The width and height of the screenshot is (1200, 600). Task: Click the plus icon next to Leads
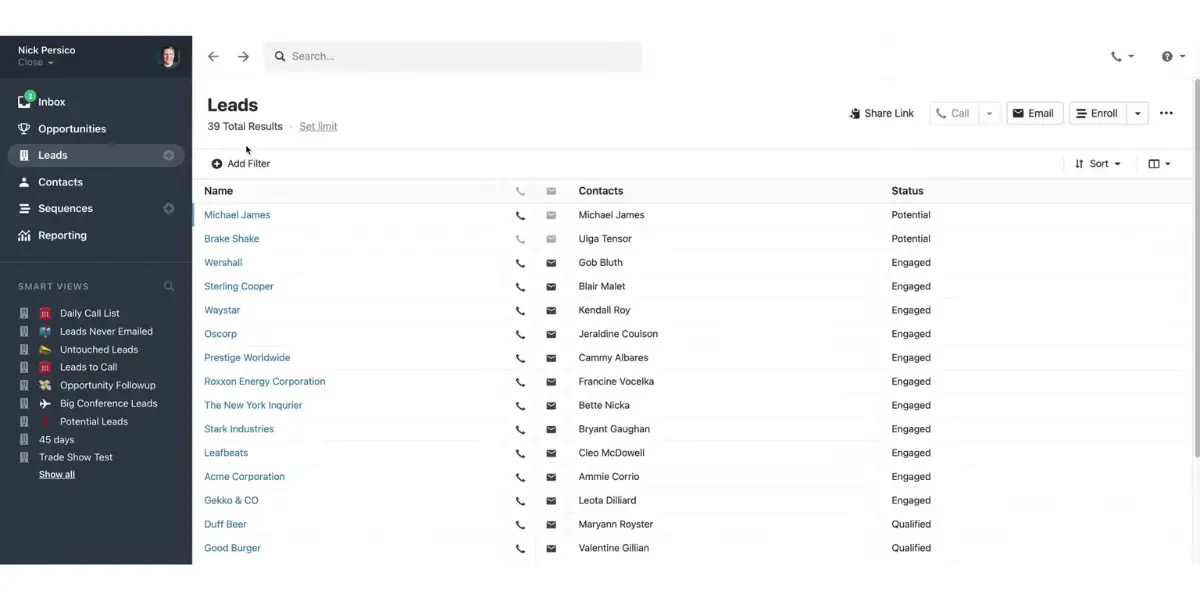coord(169,155)
